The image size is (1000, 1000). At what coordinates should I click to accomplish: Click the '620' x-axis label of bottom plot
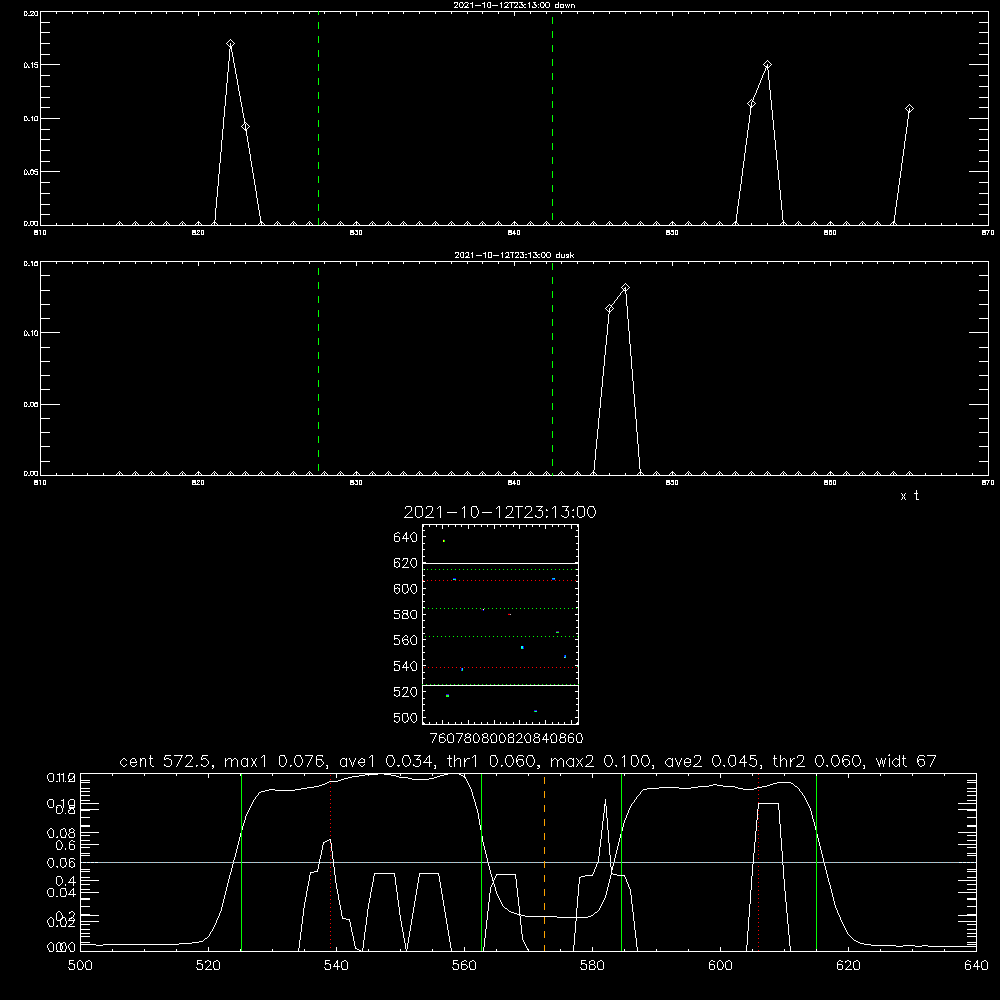[x=848, y=966]
